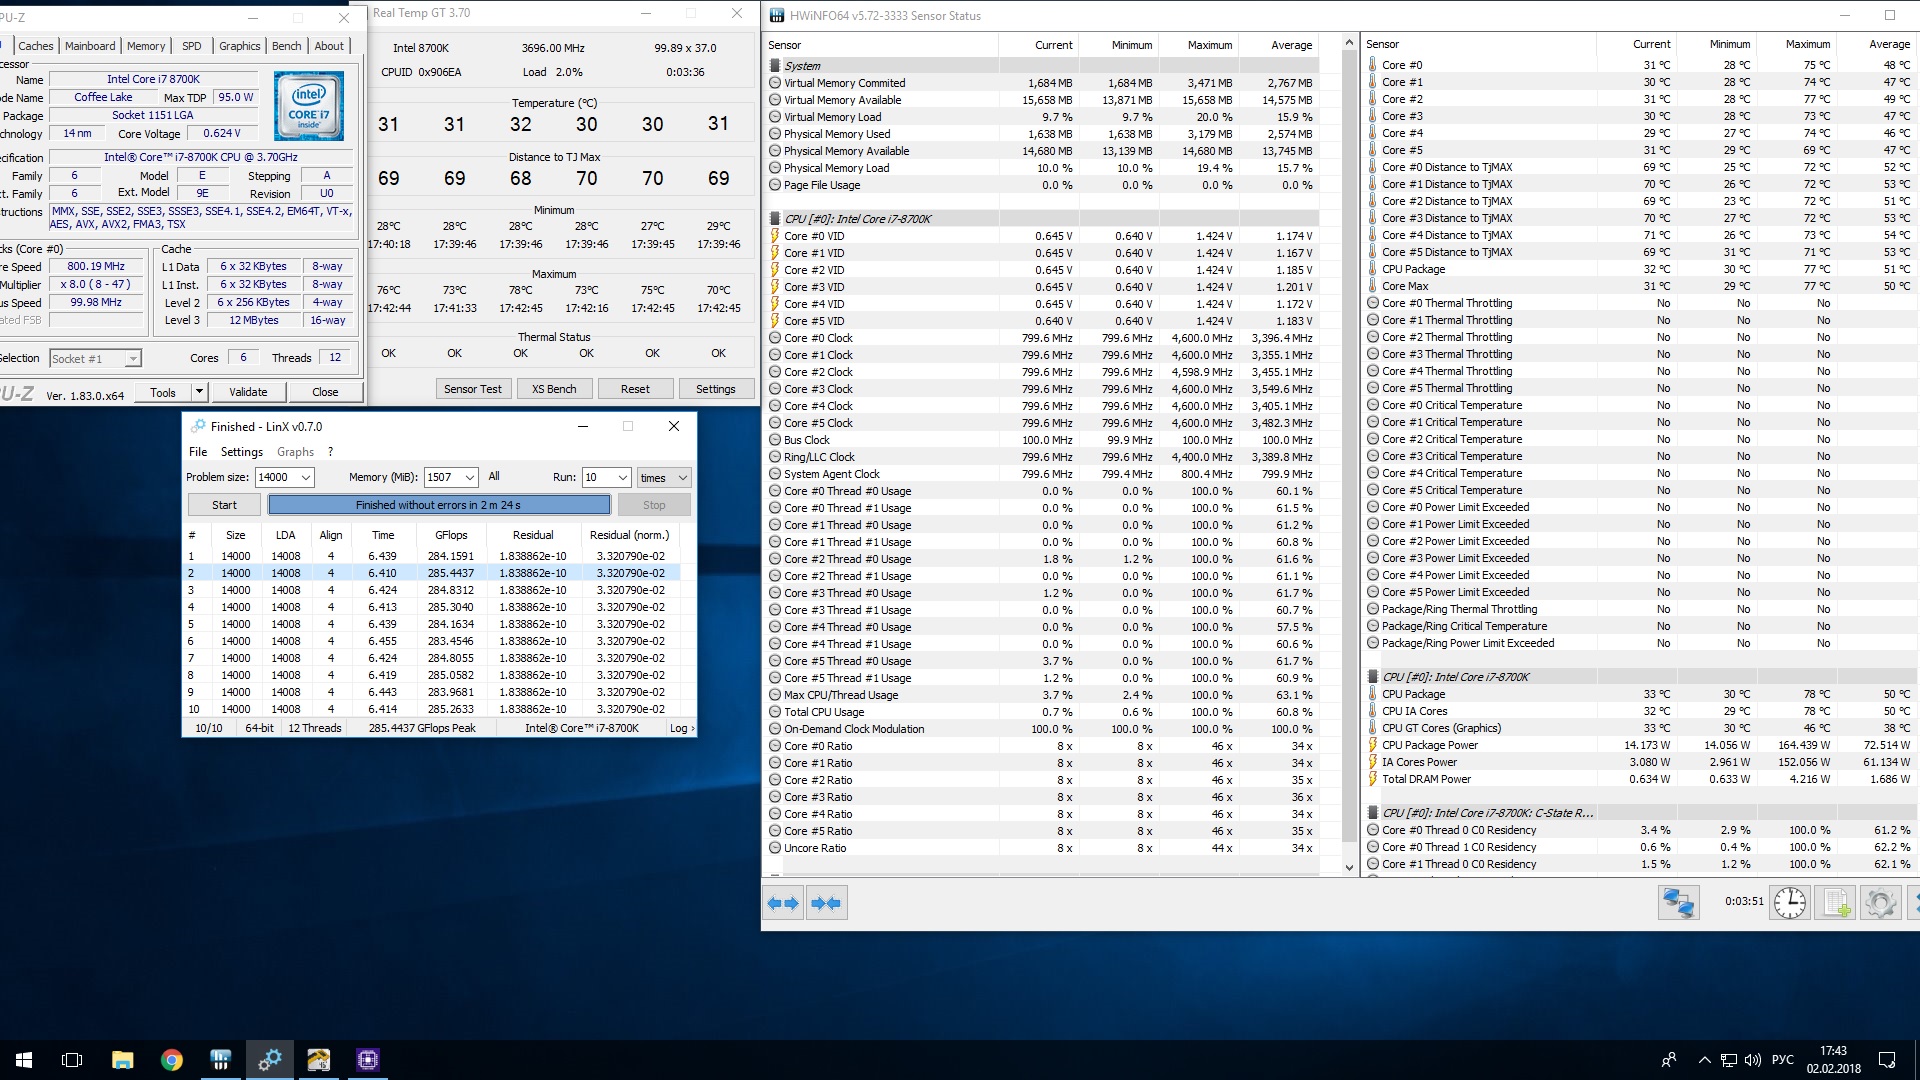The image size is (1920, 1080).
Task: Click the HWiNFO collapse columns arrows icon
Action: coord(826,903)
